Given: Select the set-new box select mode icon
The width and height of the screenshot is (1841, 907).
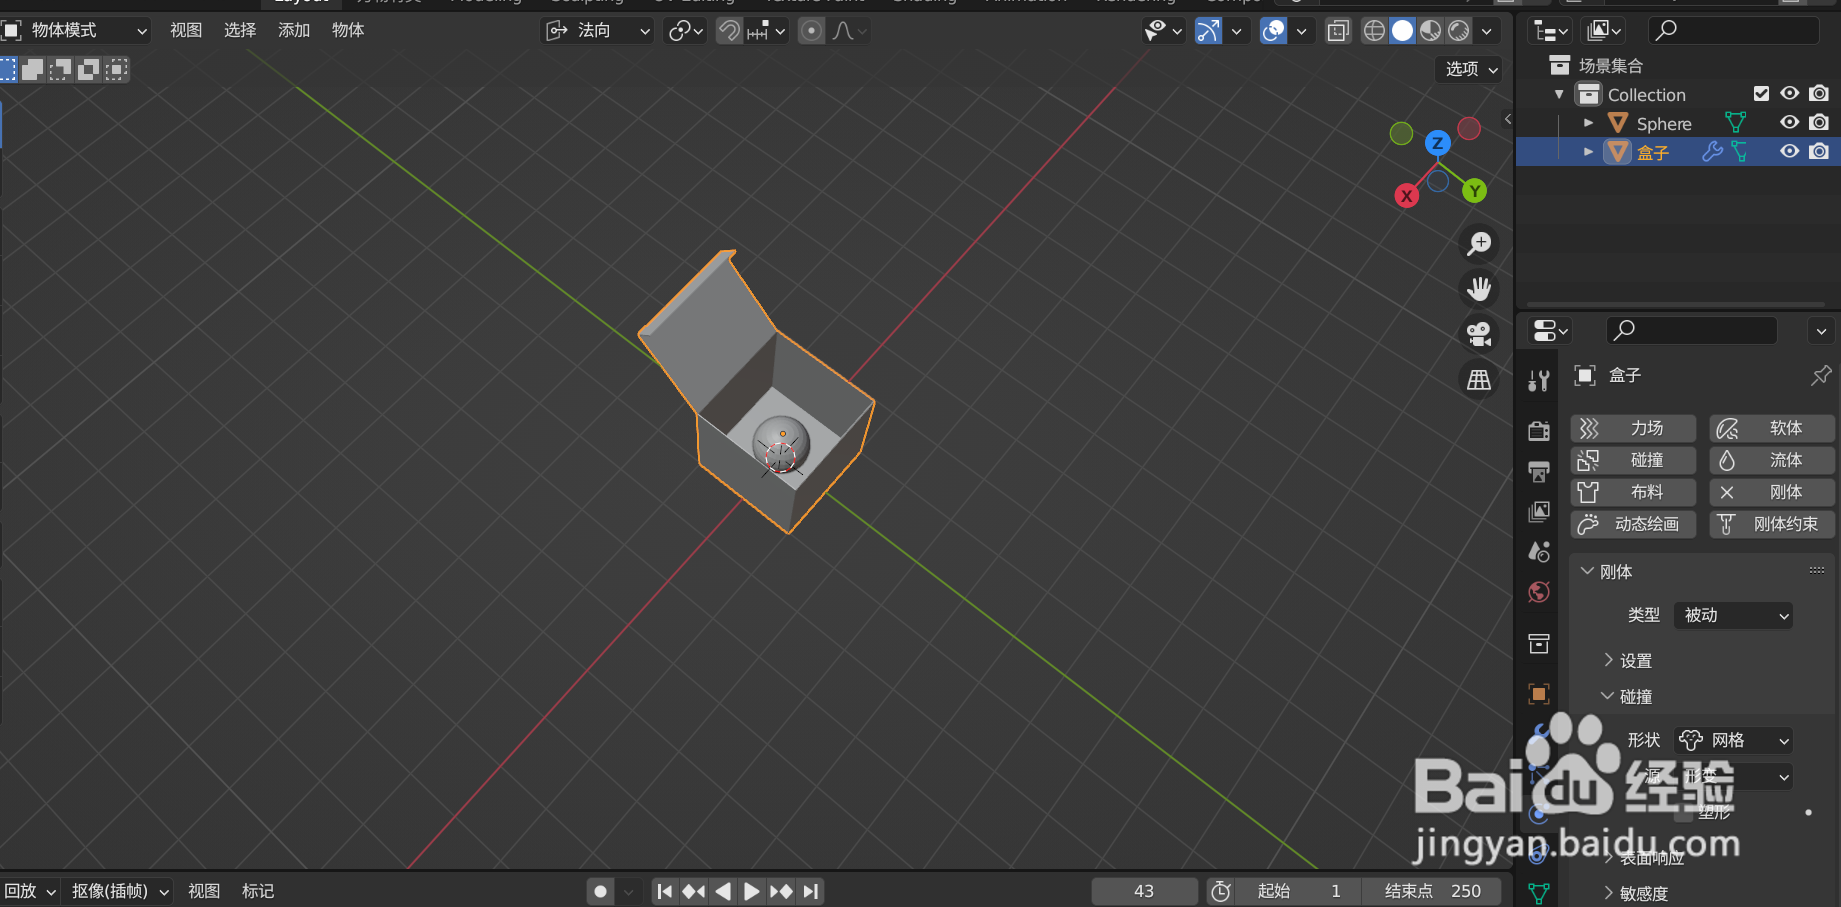Looking at the screenshot, I should [x=8, y=69].
